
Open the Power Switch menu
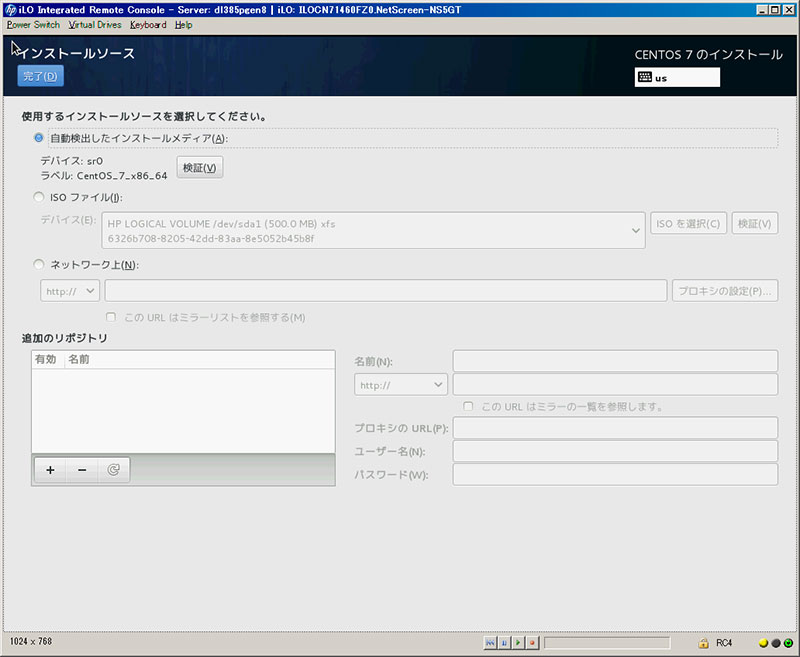click(33, 25)
